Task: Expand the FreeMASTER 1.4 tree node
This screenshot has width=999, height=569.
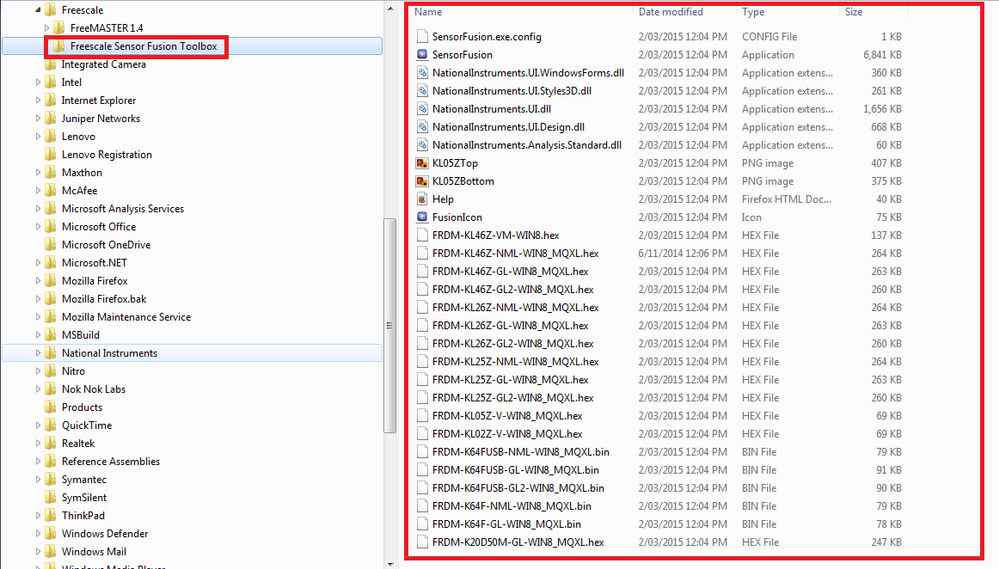Action: tap(47, 28)
